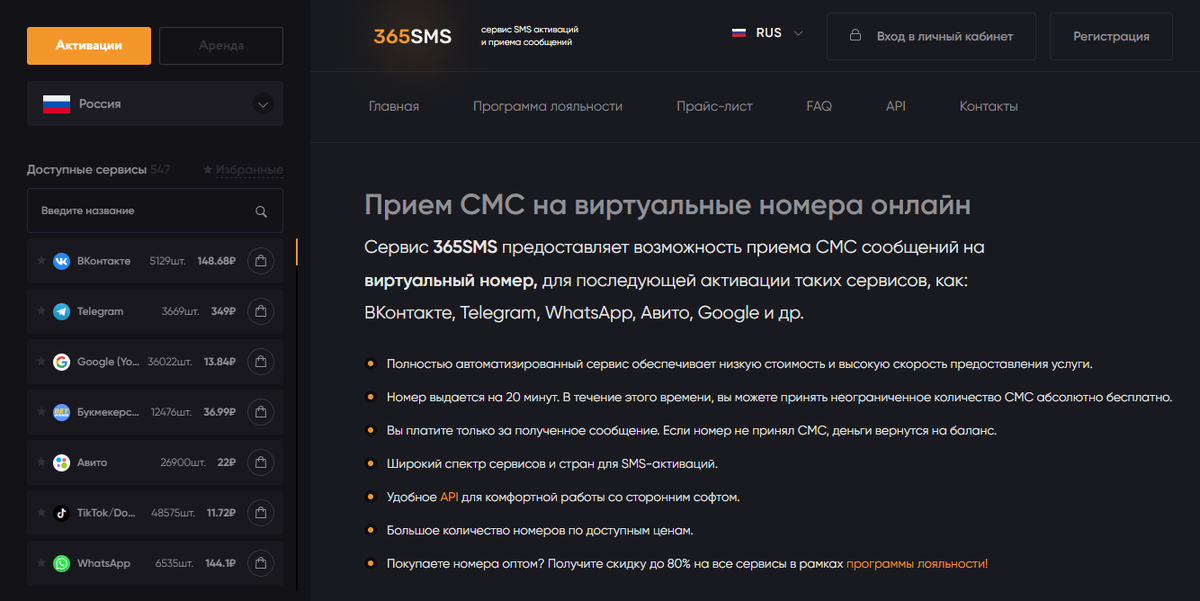Click the WhatsApp price 144.1₽
The width and height of the screenshot is (1200, 601).
tap(220, 564)
